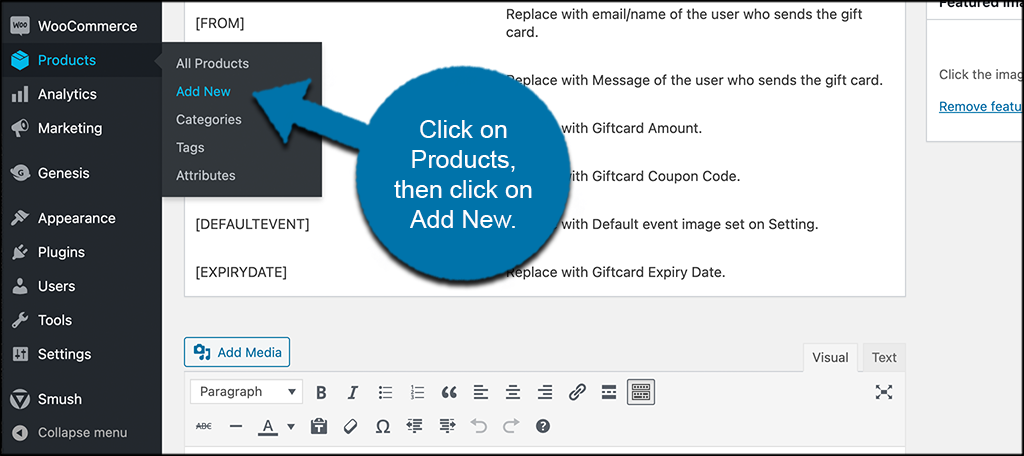The width and height of the screenshot is (1024, 456).
Task: Open product Tags from the submenu
Action: 190,148
